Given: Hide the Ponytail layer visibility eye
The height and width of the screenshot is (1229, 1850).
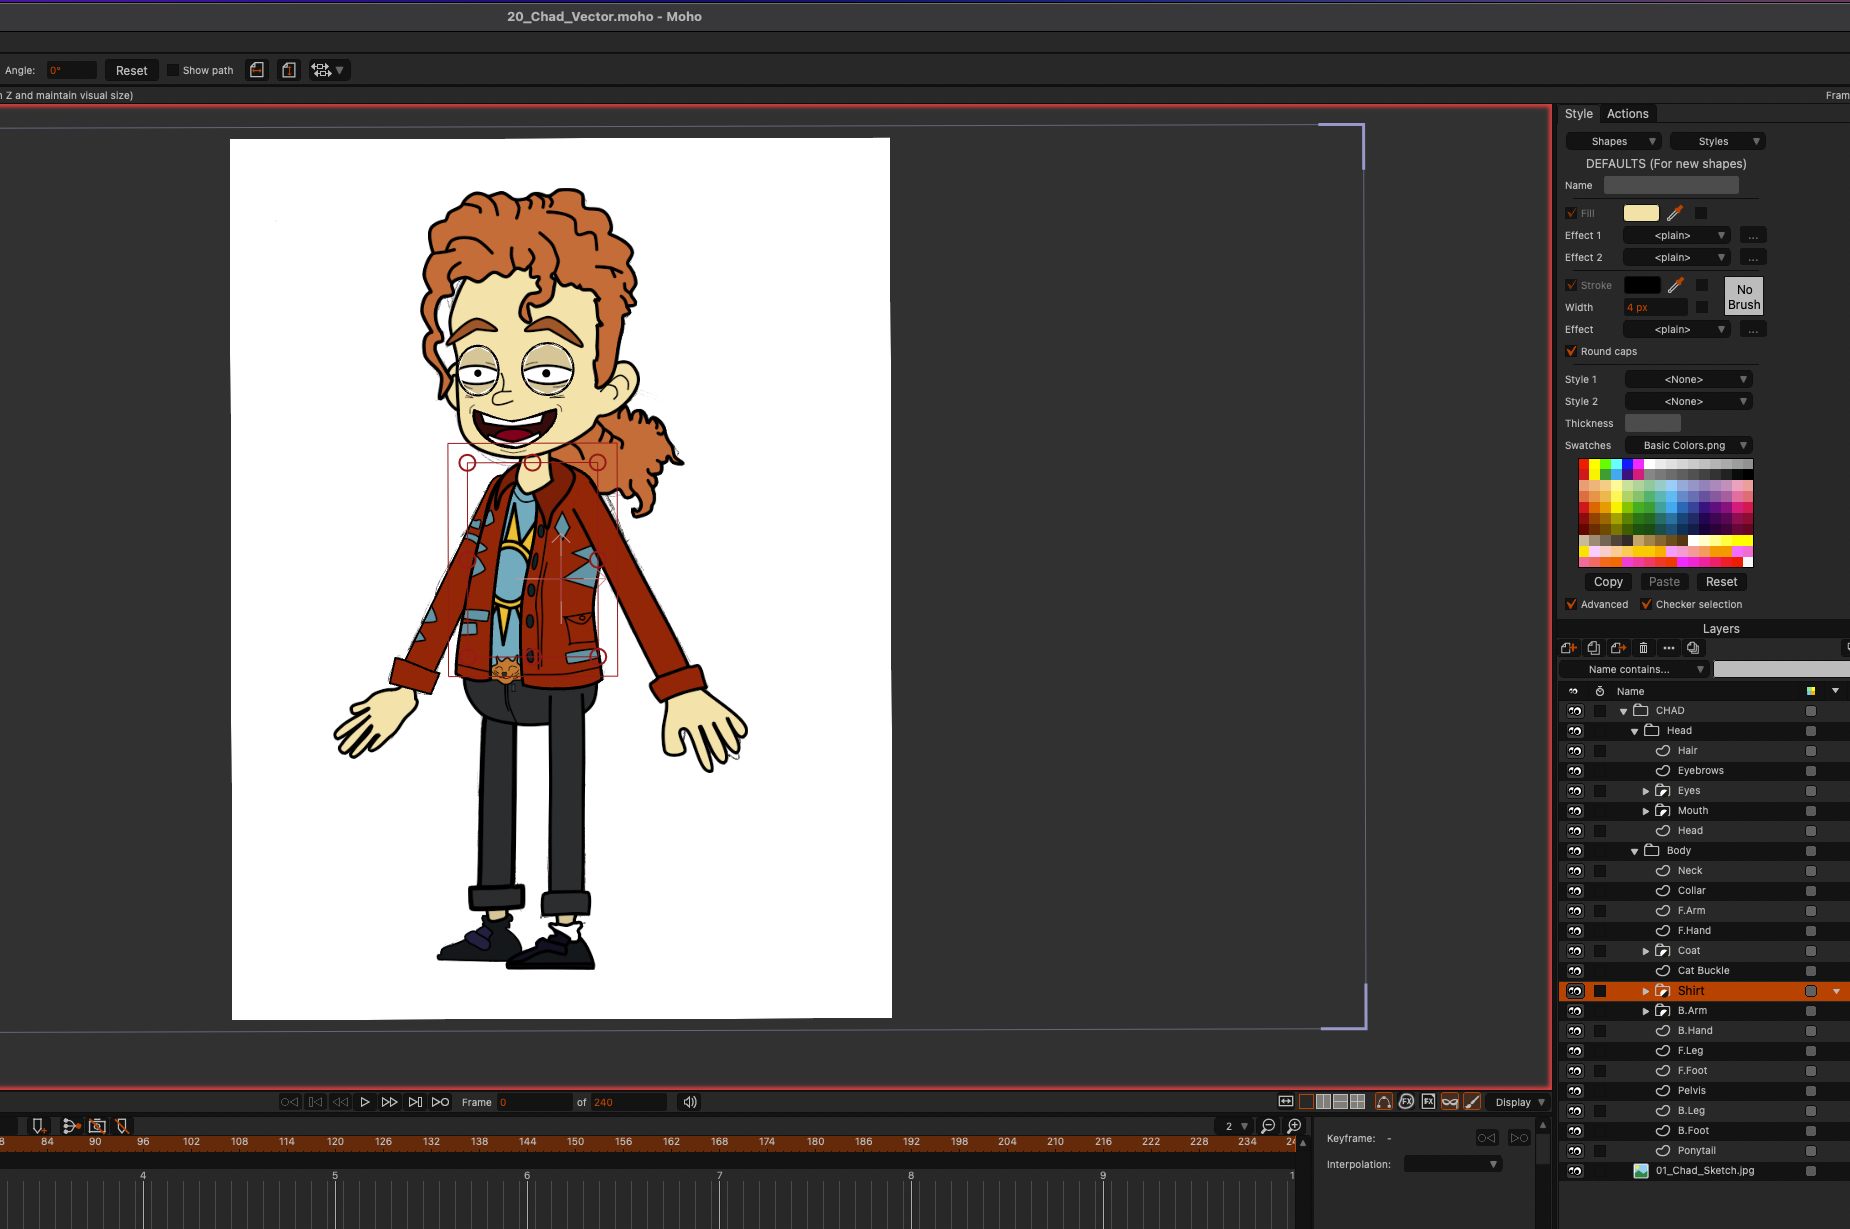Looking at the screenshot, I should point(1575,1151).
